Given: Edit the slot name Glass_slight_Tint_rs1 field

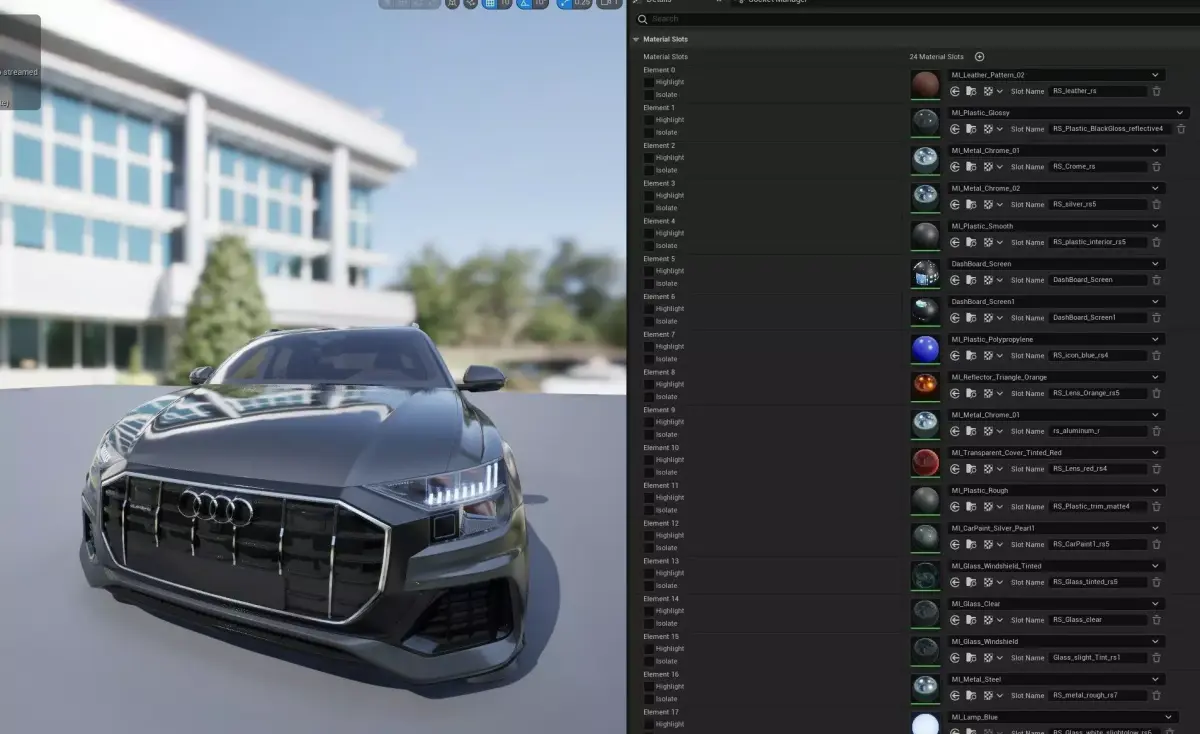Looking at the screenshot, I should pos(1097,658).
